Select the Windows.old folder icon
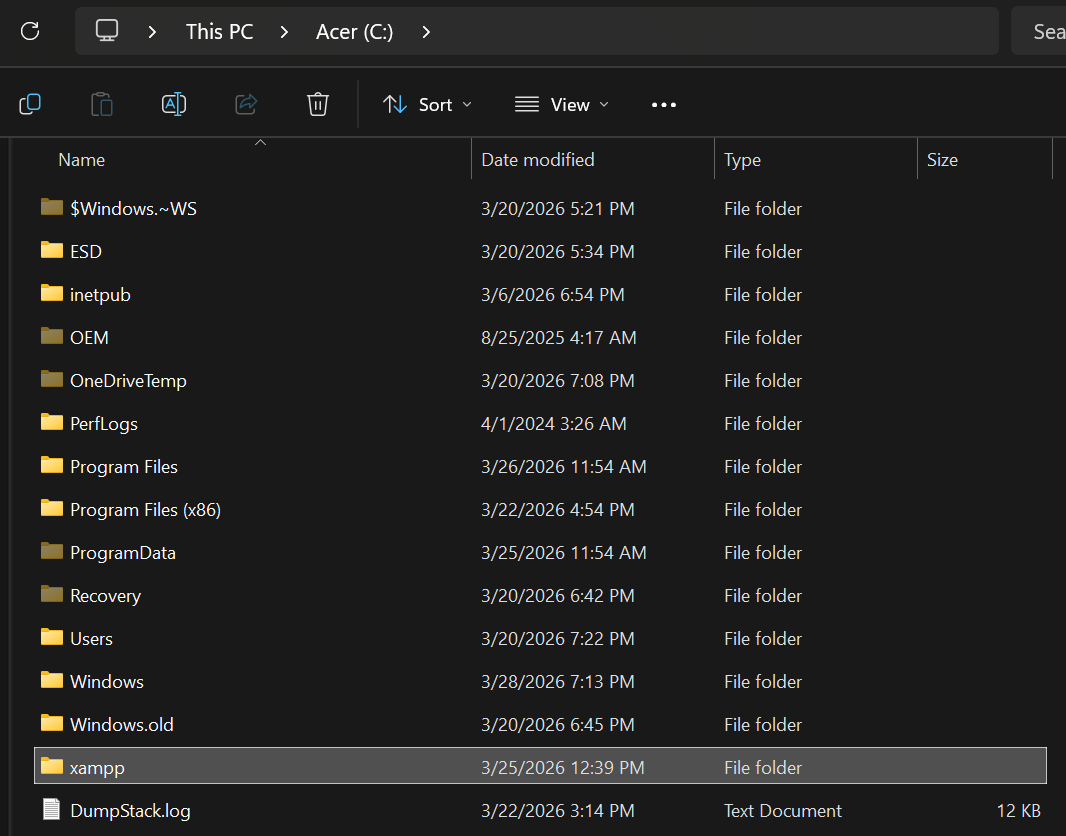The width and height of the screenshot is (1066, 836). tap(52, 722)
